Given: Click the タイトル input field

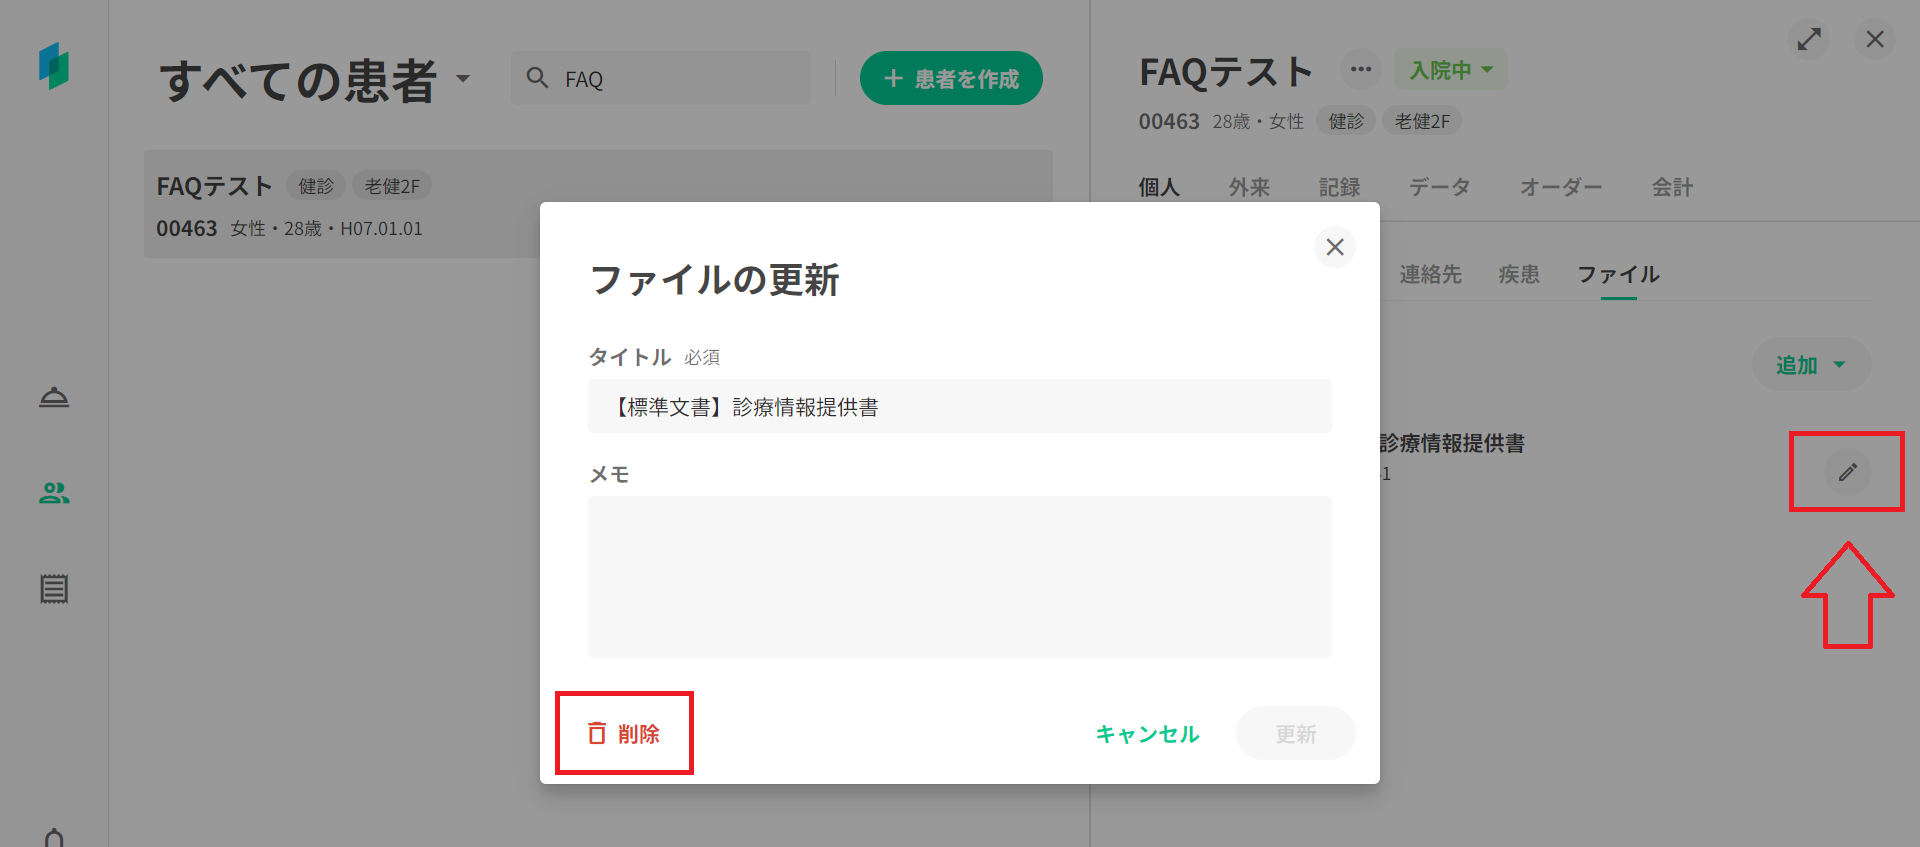Looking at the screenshot, I should coord(960,406).
